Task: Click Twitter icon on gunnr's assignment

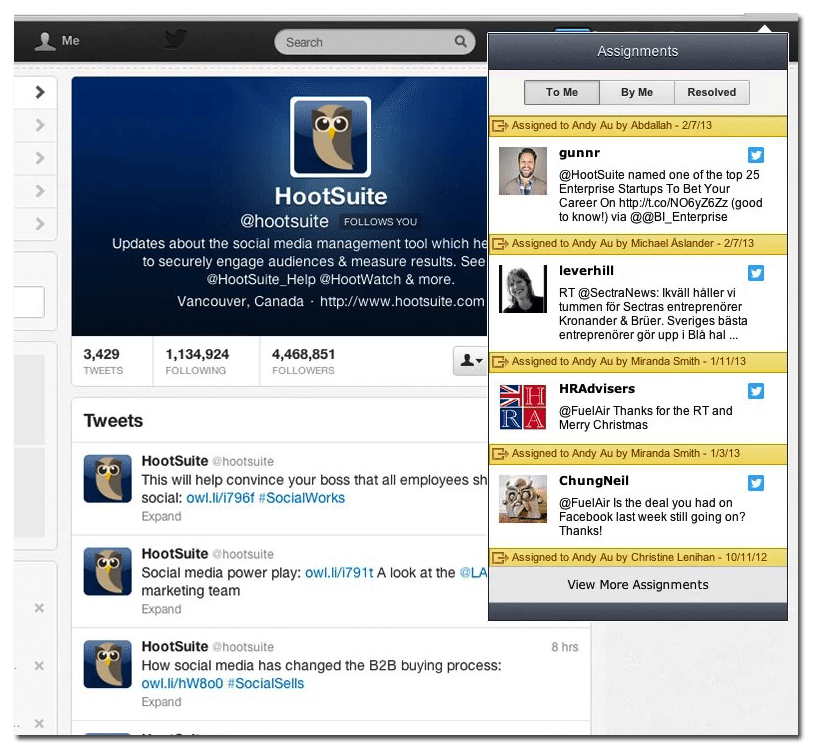Action: (x=756, y=155)
